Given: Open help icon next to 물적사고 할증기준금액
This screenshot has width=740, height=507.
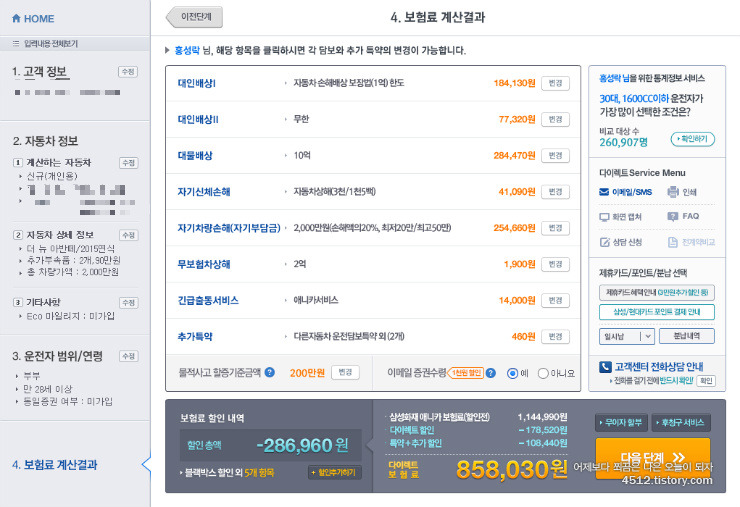Looking at the screenshot, I should click(x=269, y=372).
